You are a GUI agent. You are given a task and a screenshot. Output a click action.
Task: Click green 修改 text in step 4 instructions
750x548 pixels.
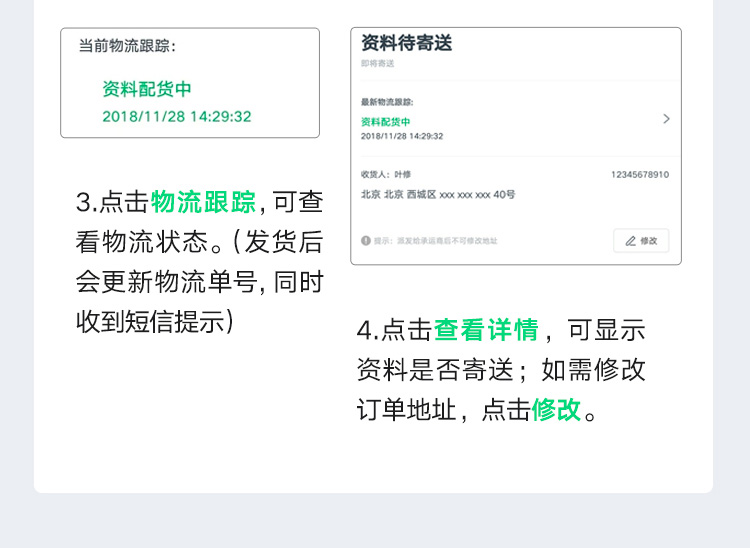click(556, 410)
